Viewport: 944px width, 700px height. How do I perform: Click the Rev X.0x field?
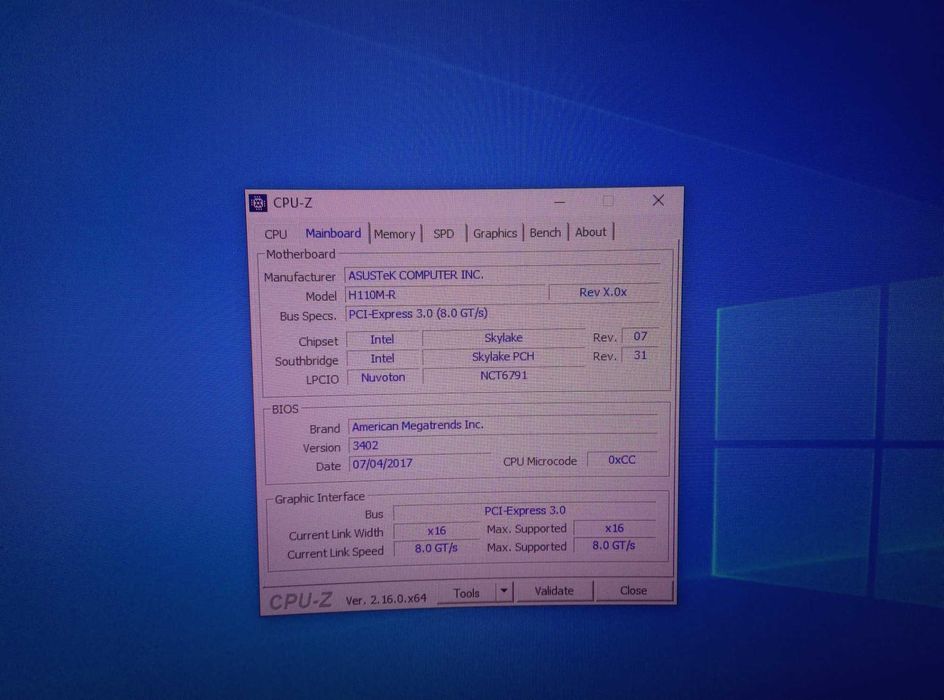pyautogui.click(x=603, y=292)
